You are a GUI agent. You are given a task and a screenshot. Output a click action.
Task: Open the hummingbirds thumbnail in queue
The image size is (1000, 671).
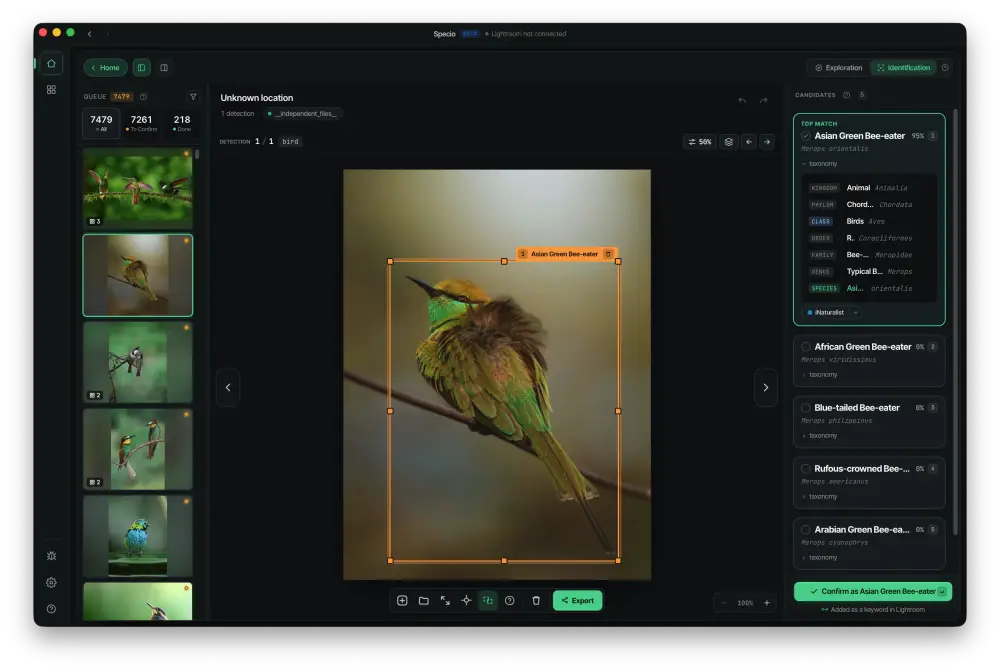tap(138, 189)
